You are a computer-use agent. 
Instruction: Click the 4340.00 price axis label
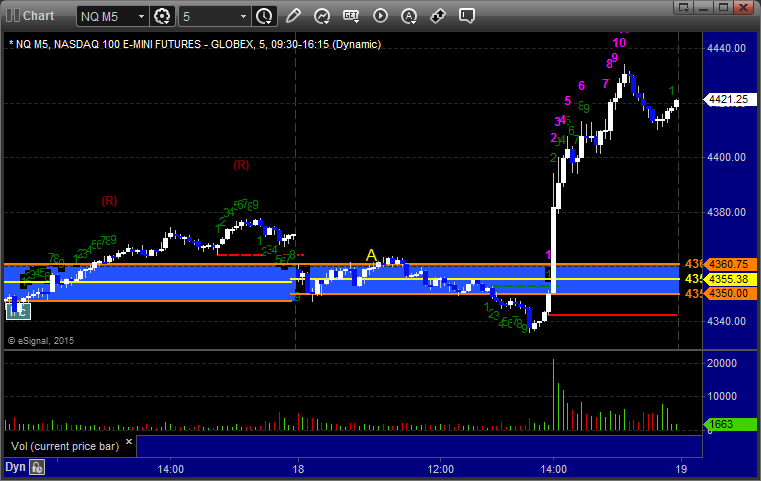(727, 321)
